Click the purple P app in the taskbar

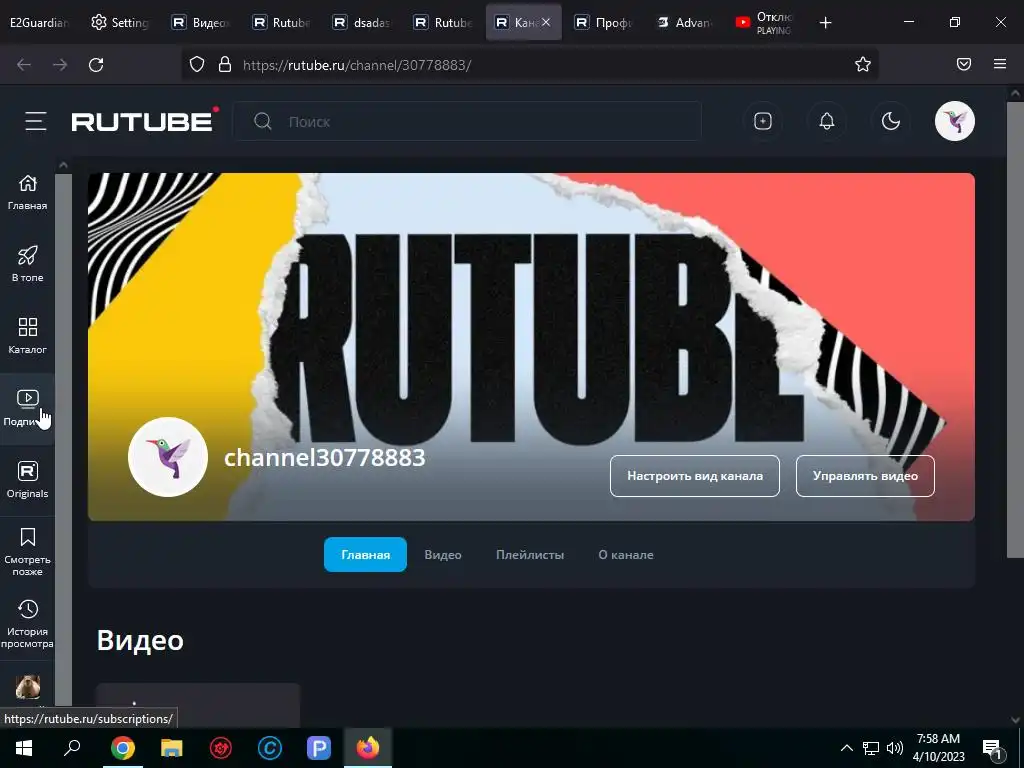click(319, 748)
